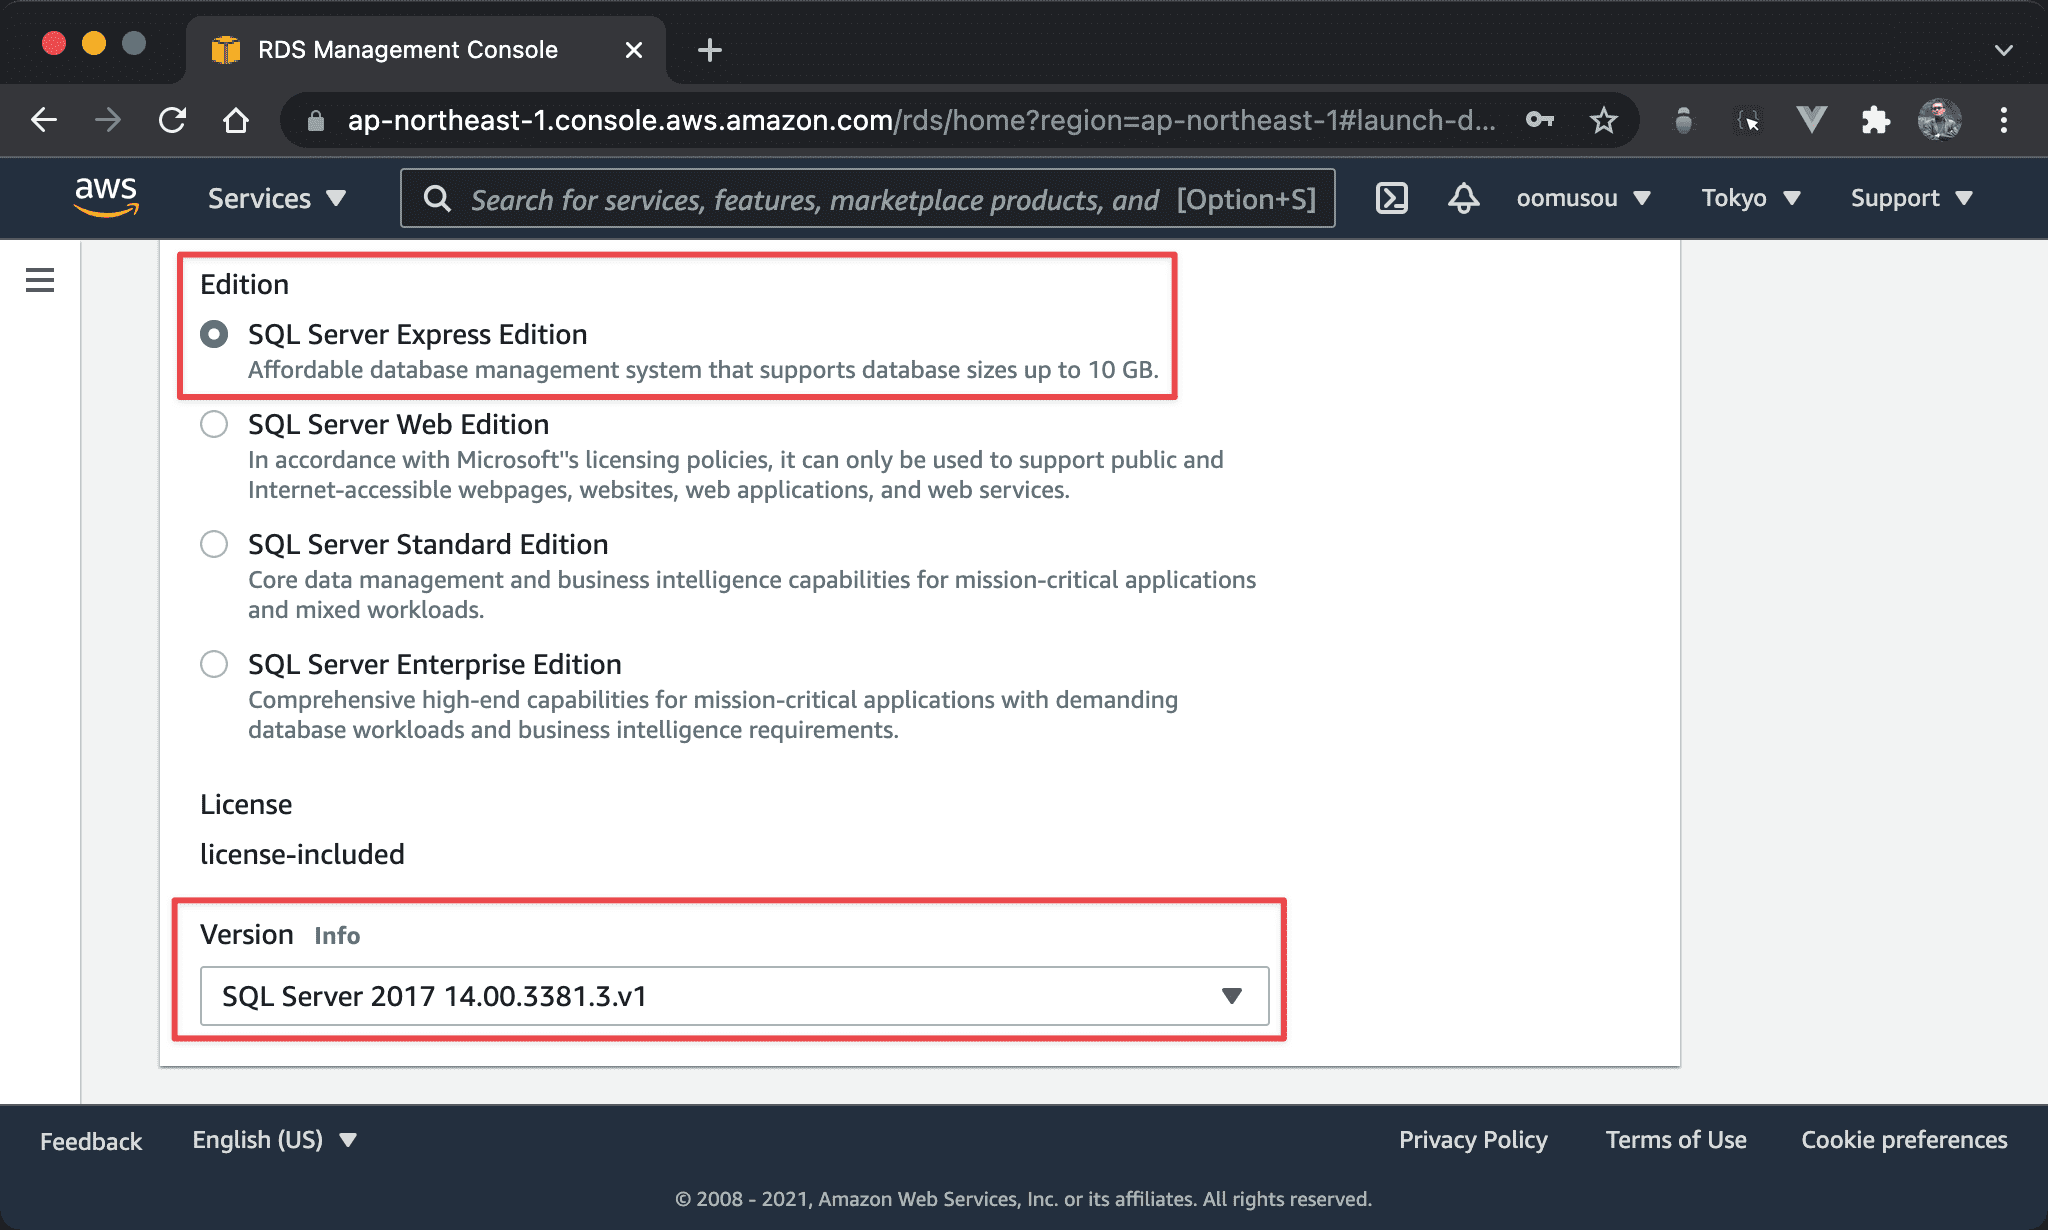The width and height of the screenshot is (2048, 1230).
Task: Select SQL Server Web Edition
Action: [214, 424]
